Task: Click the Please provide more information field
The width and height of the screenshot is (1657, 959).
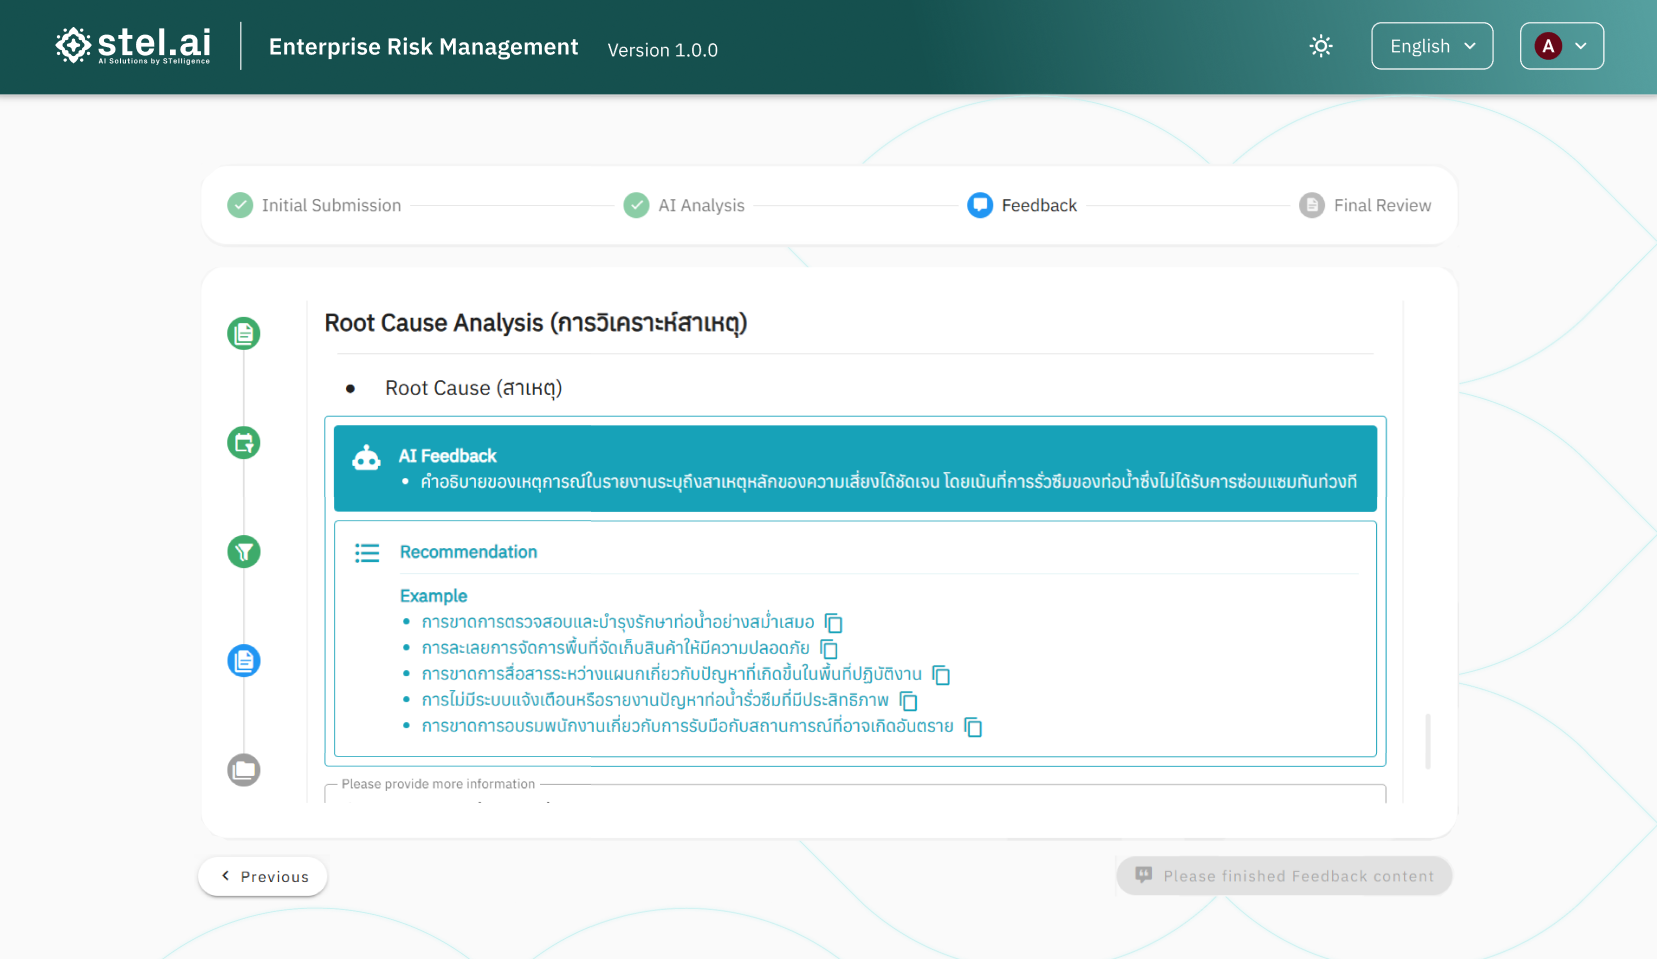Action: coord(855,794)
